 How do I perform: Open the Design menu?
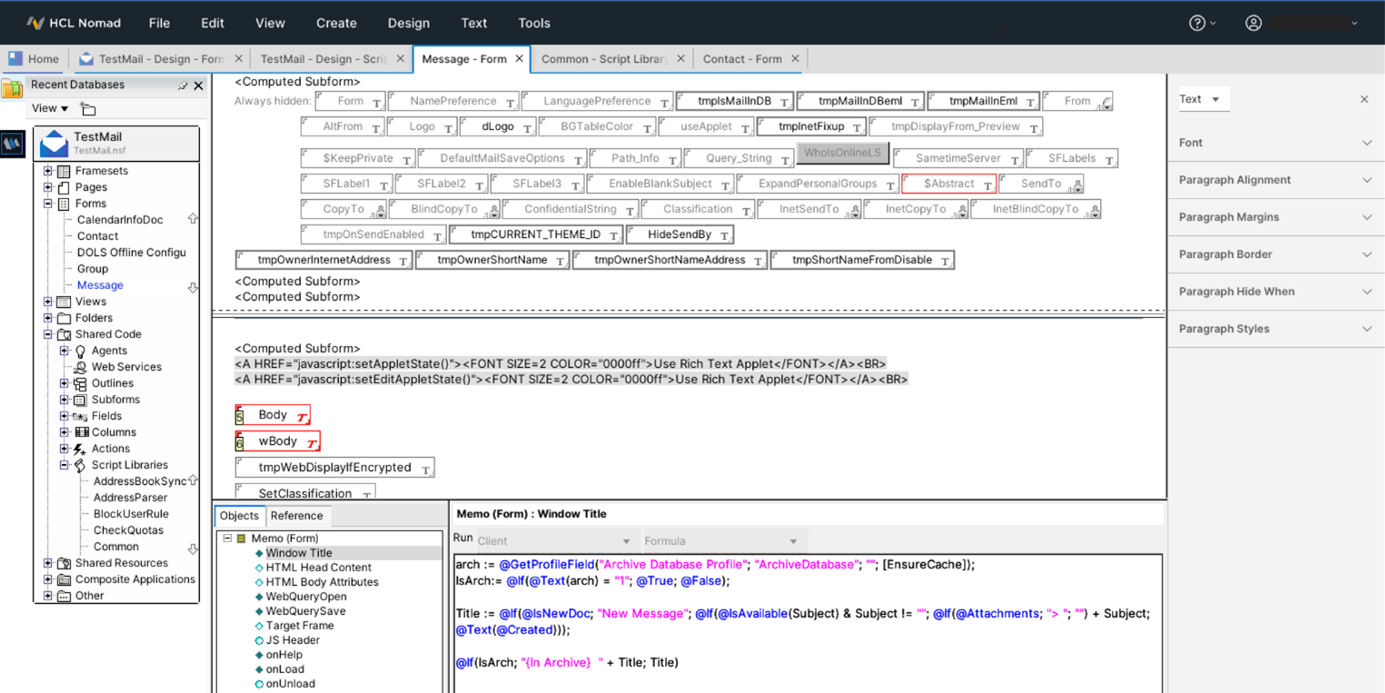click(x=408, y=23)
